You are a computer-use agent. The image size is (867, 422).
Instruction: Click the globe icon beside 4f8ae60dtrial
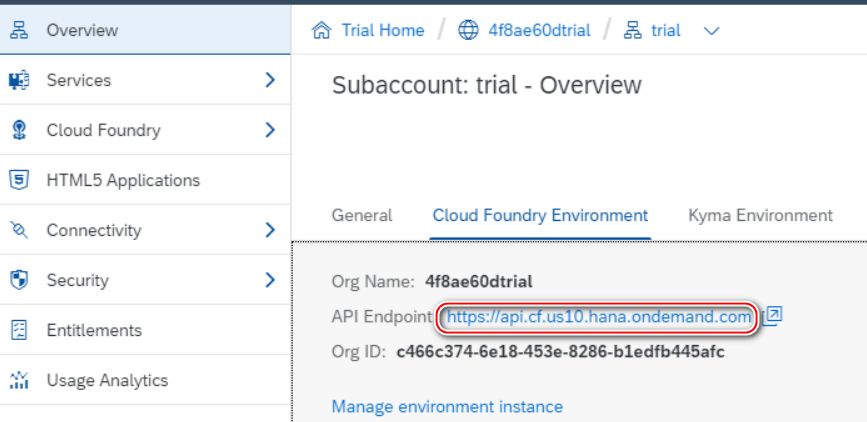click(x=468, y=30)
